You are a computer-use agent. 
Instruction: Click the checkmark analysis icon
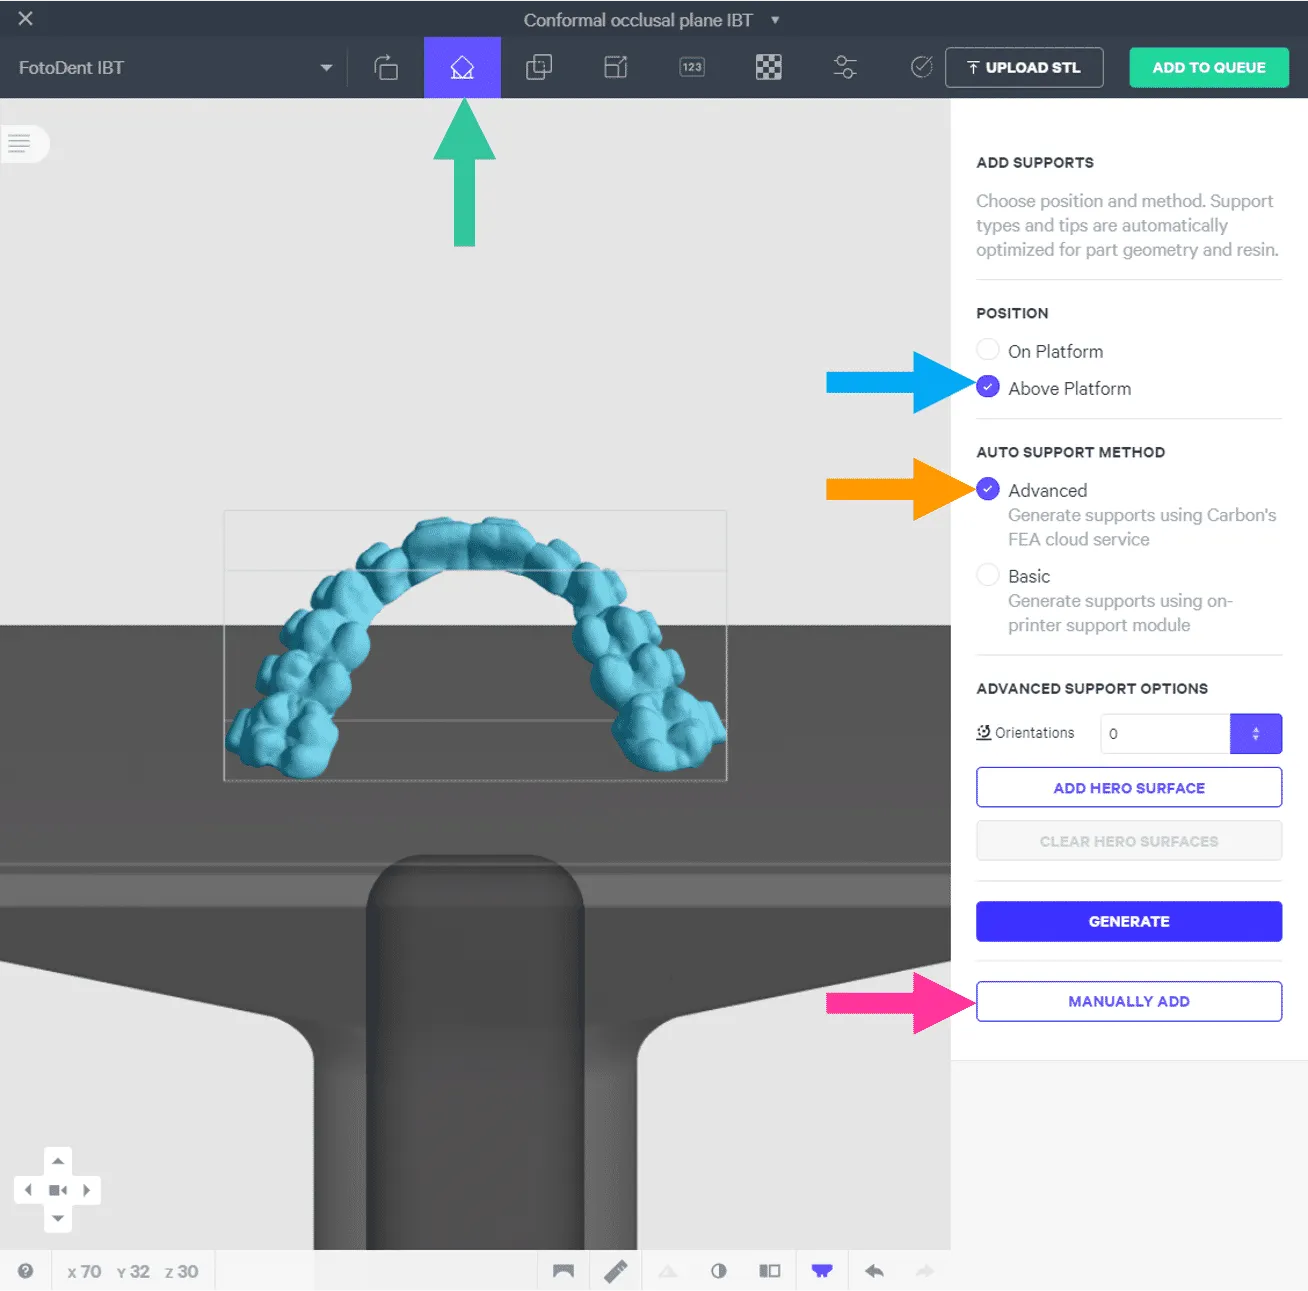(922, 67)
